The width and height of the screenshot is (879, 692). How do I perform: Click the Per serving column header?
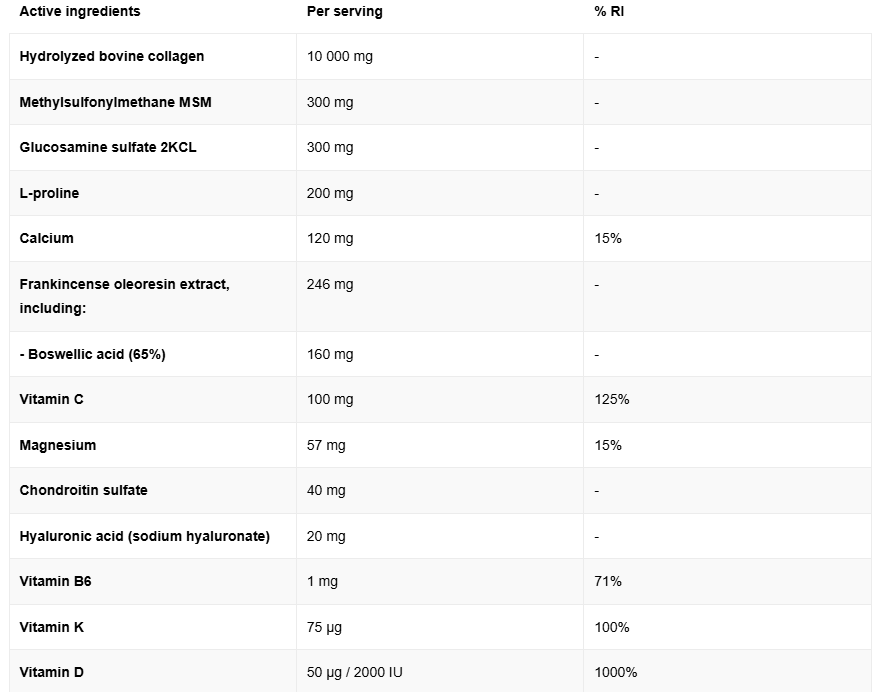[x=344, y=12]
